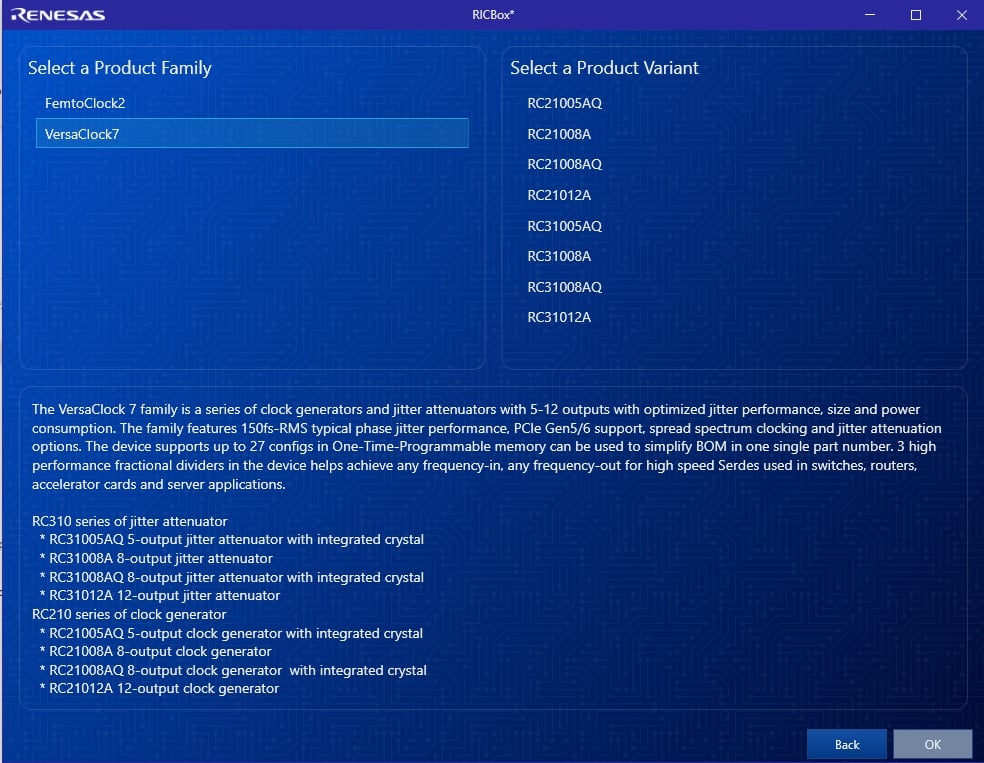Select the RC31012A variant
Screen dimensions: 984x763
coord(559,317)
